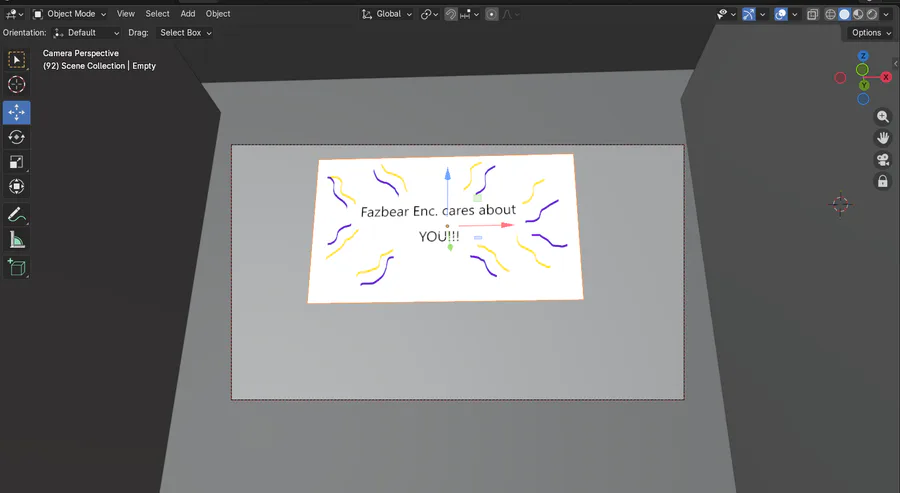The width and height of the screenshot is (900, 493).
Task: Toggle camera view with the camera icon
Action: point(883,160)
